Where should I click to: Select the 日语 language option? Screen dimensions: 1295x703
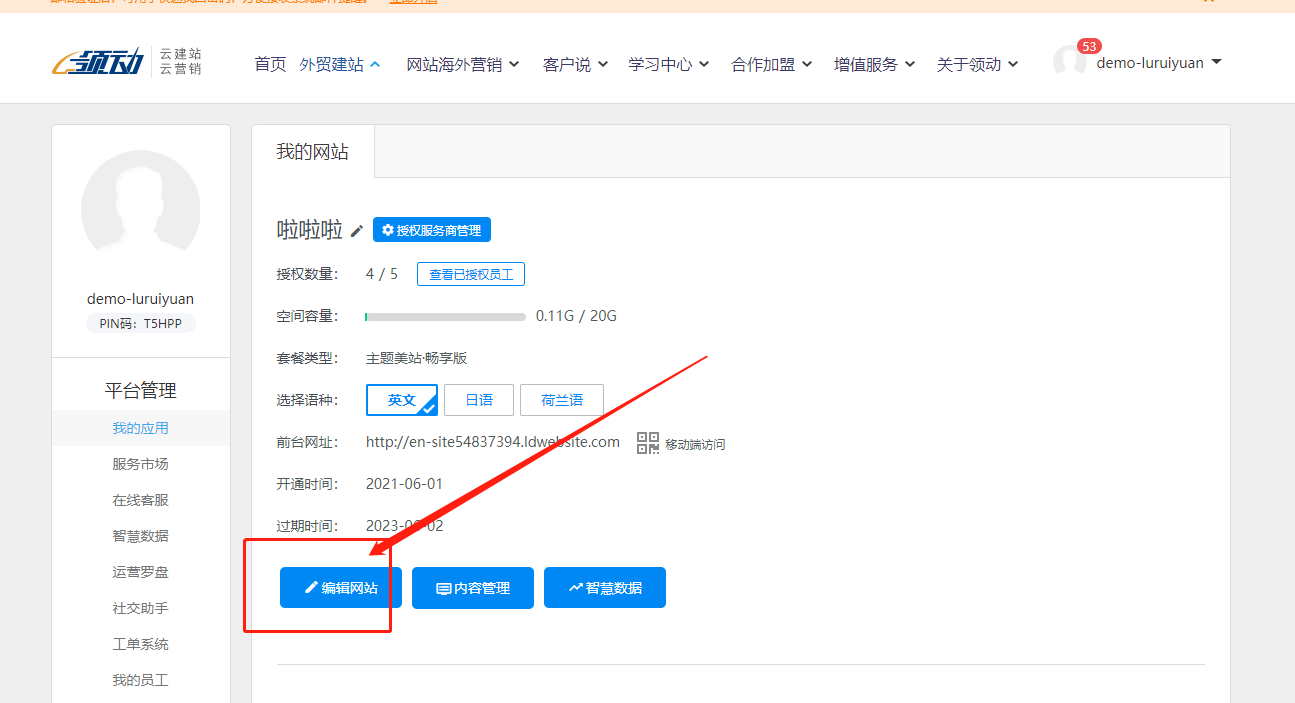479,400
